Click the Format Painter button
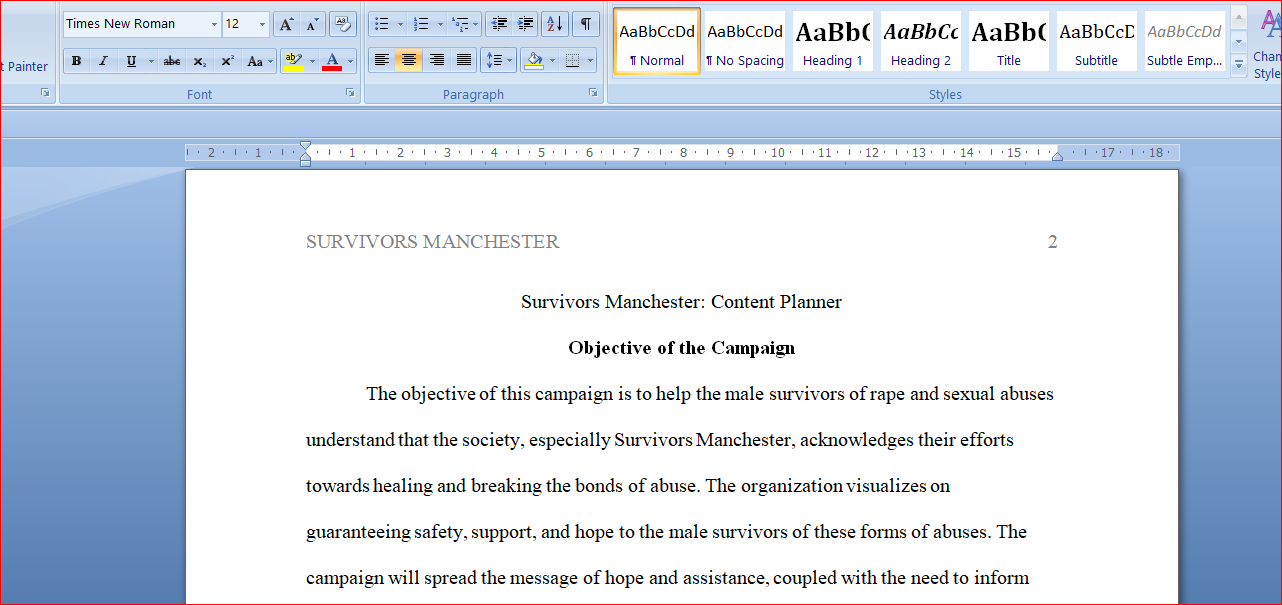1282x605 pixels. coord(25,66)
